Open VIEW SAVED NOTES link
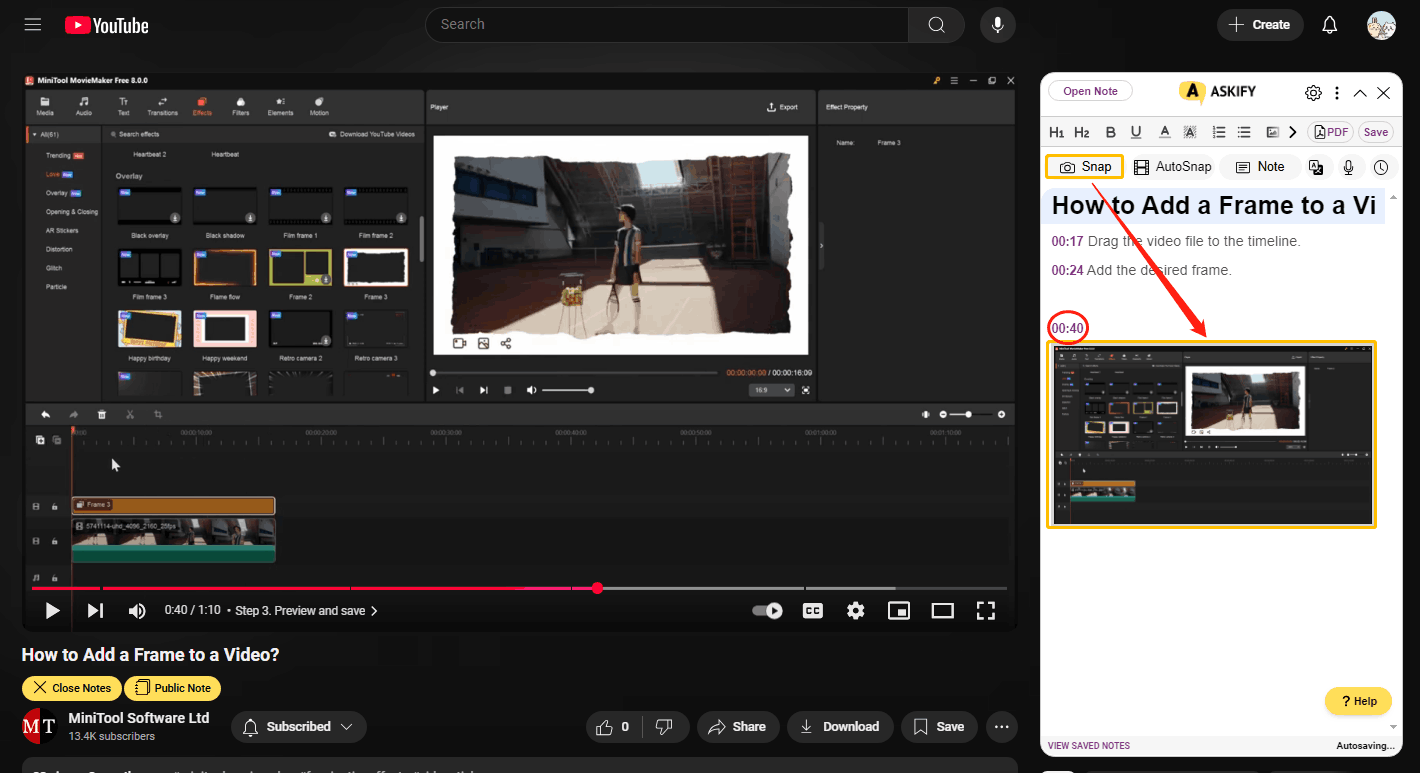 click(1089, 746)
